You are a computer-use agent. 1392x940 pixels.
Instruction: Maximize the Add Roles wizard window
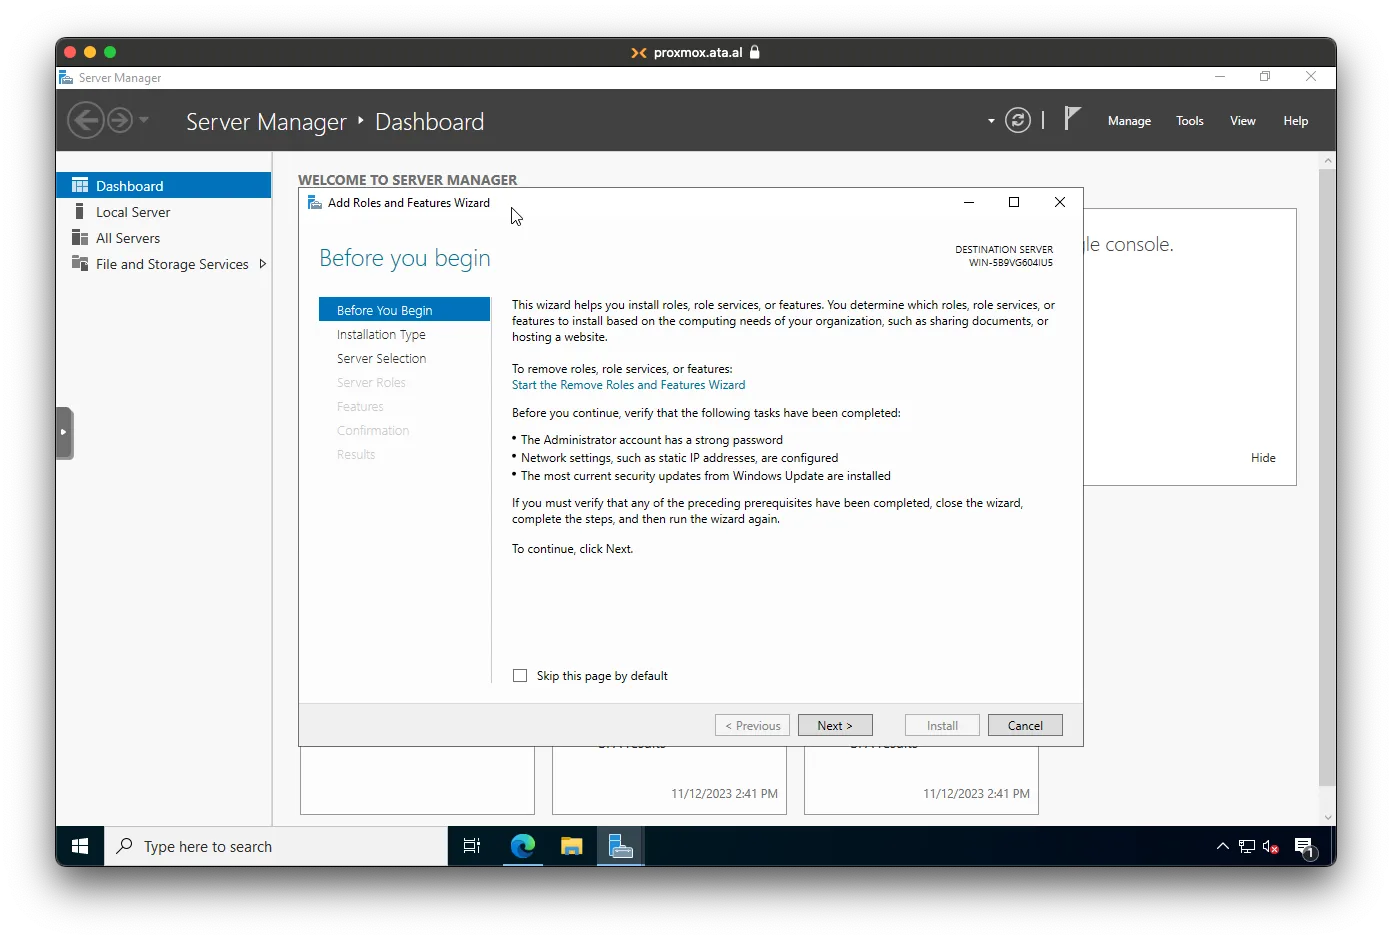(x=1014, y=202)
